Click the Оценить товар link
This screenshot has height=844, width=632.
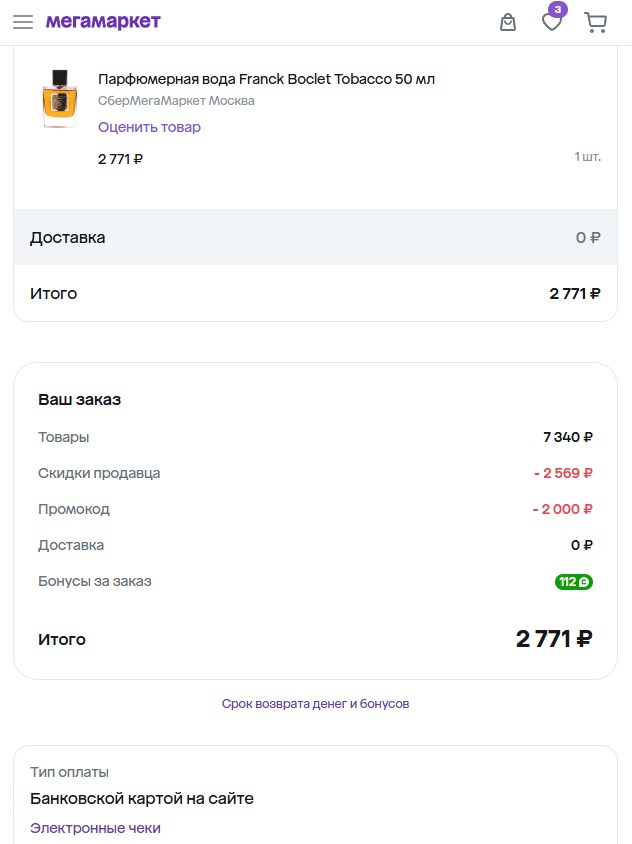point(149,127)
